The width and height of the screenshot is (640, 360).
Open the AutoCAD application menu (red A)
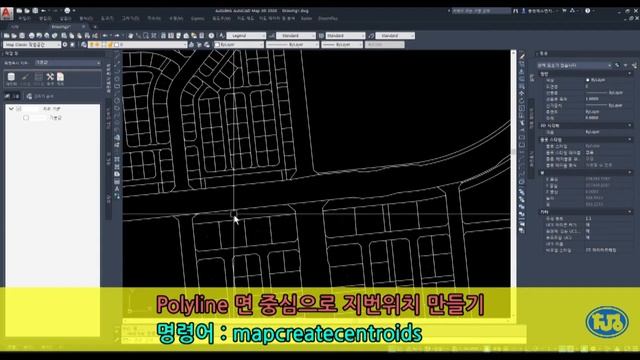(7, 13)
